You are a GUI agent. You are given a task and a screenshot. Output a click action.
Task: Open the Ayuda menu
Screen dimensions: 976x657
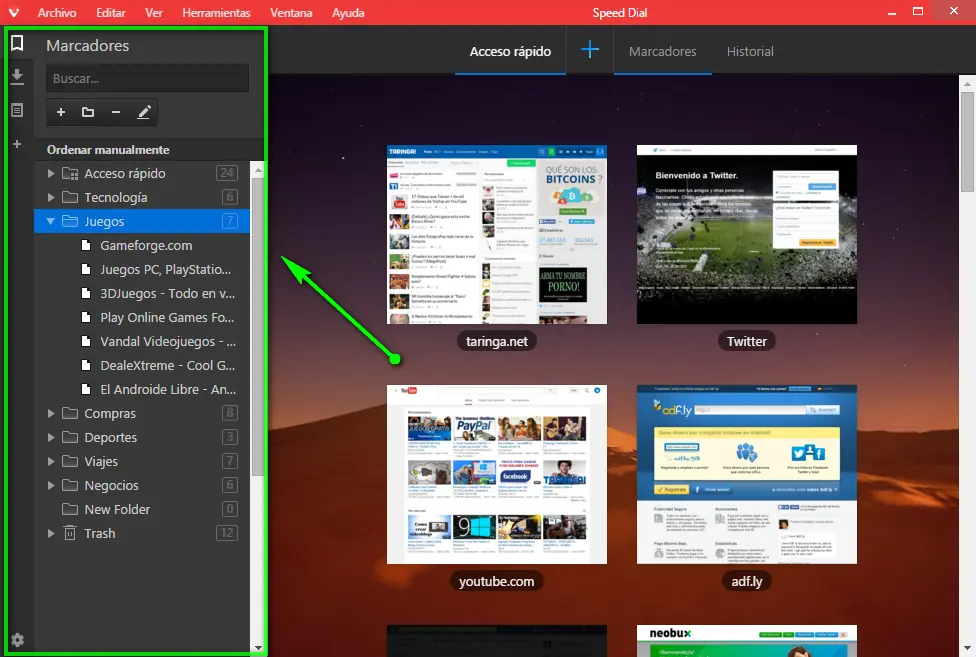tap(348, 12)
